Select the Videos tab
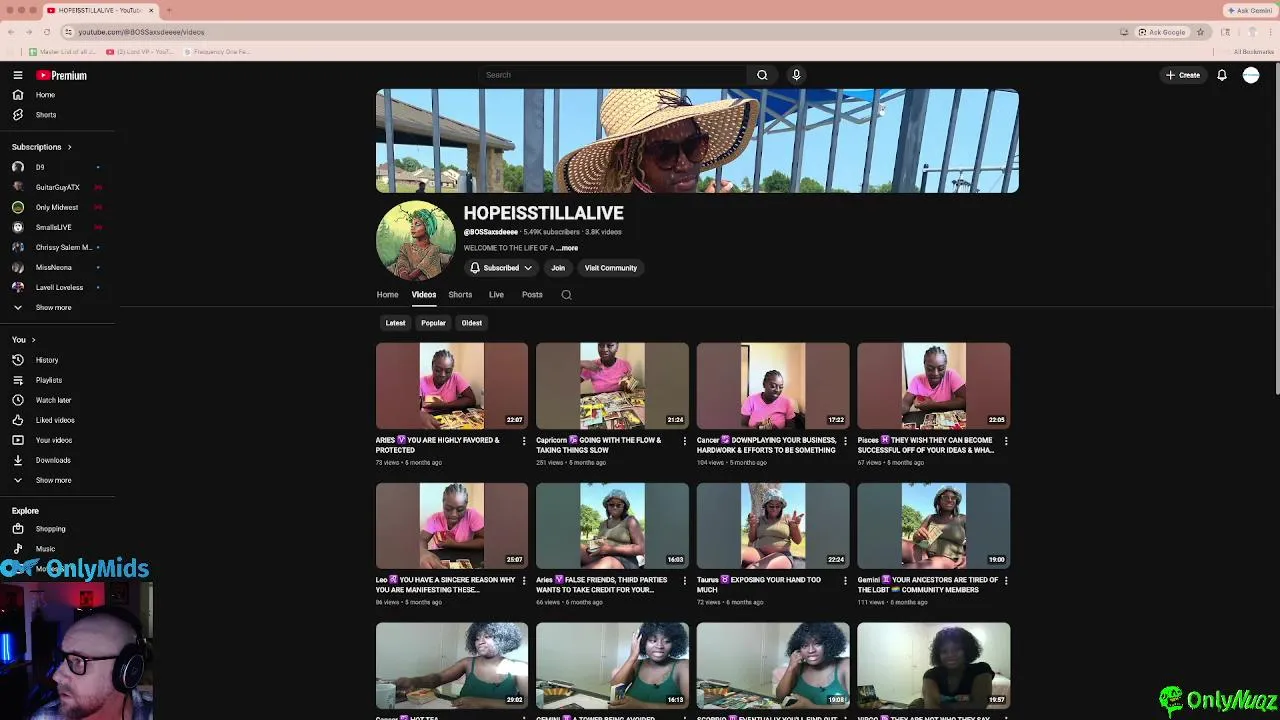Screen dimensions: 1280x720 424,295
